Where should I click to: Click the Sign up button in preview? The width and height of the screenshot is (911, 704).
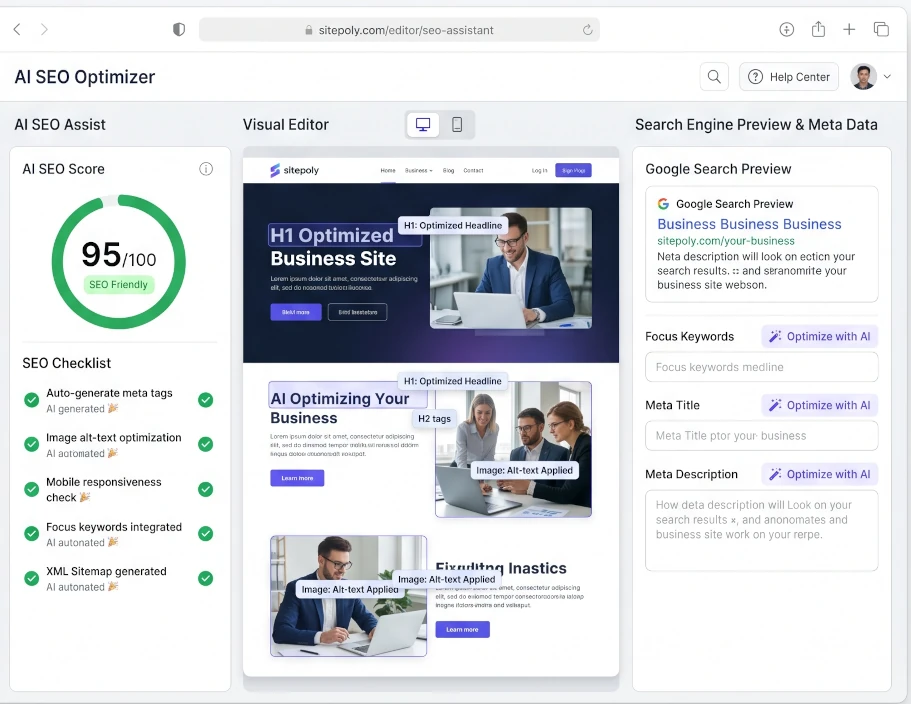(573, 170)
